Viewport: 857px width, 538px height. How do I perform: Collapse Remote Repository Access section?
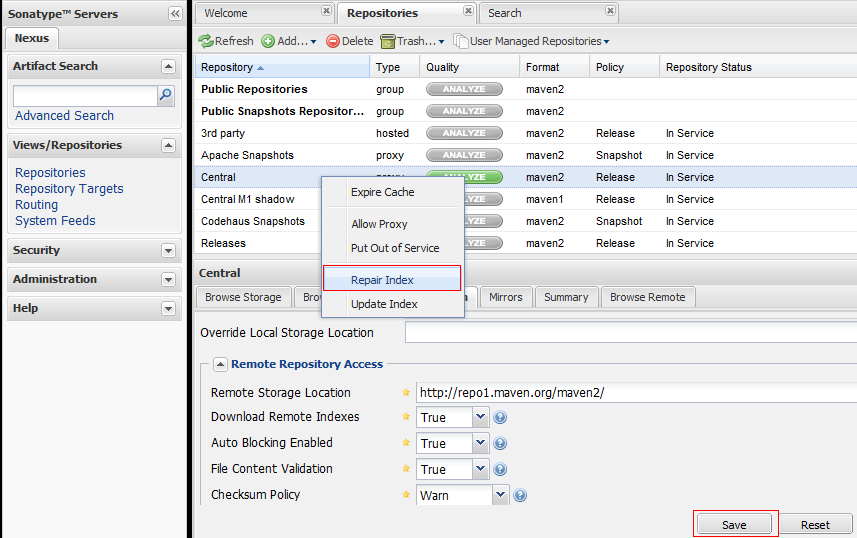[x=220, y=364]
